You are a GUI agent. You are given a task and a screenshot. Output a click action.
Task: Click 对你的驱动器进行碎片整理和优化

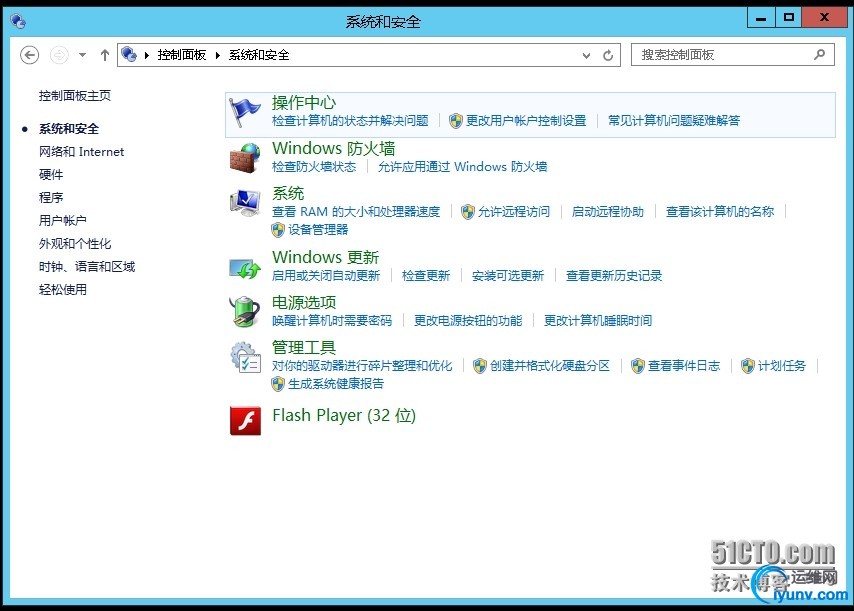click(362, 366)
